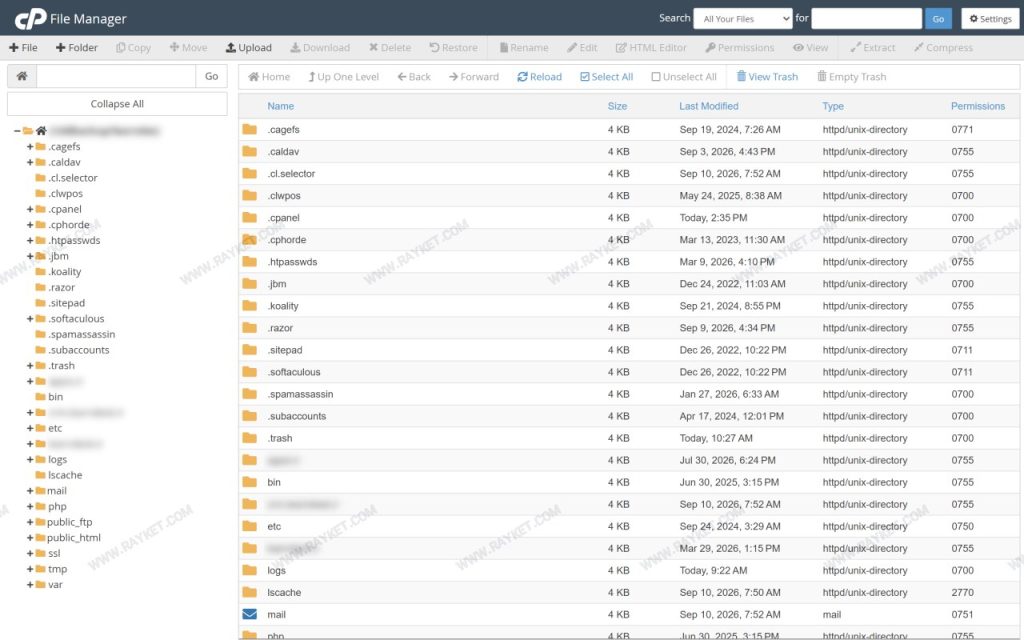
Task: Select the .koality row in file list
Action: 628,306
